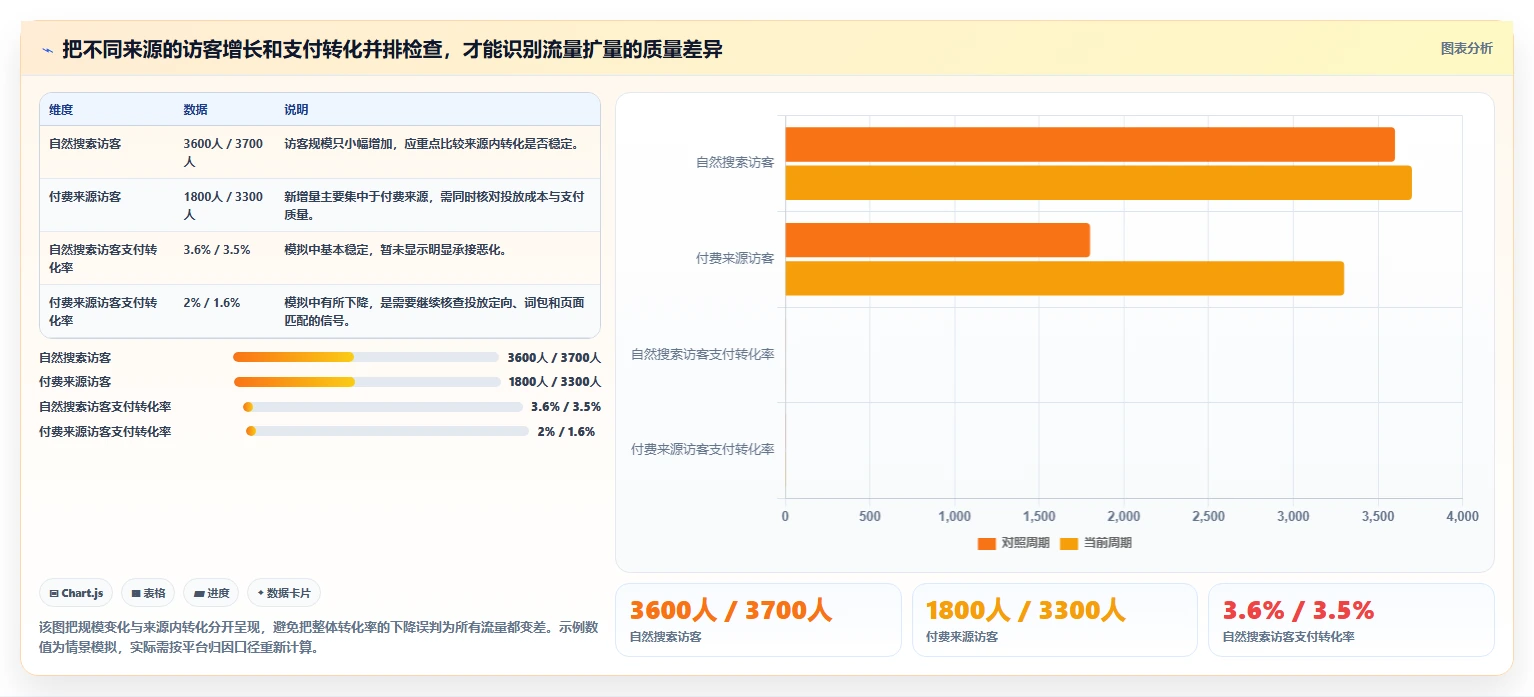This screenshot has height=697, width=1534.
Task: Click the 数据卡片 tag chip
Action: pyautogui.click(x=284, y=593)
